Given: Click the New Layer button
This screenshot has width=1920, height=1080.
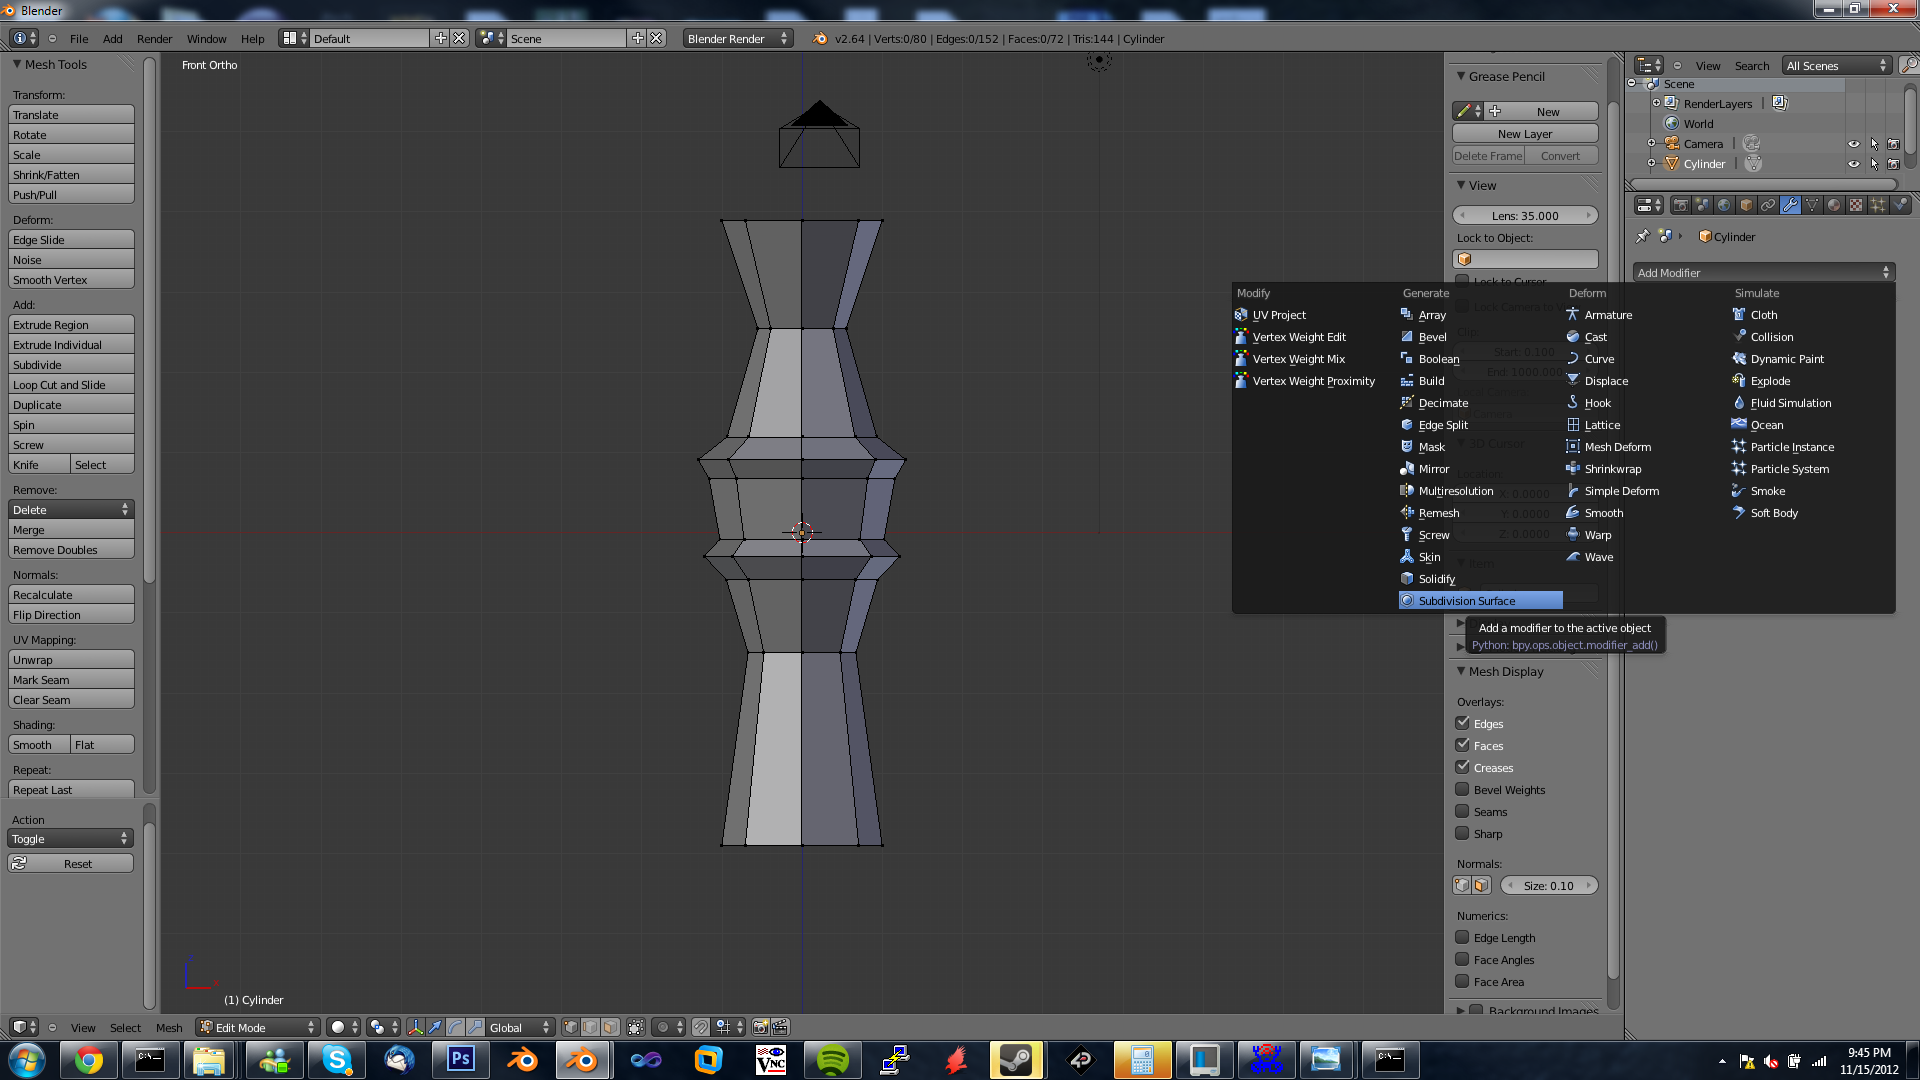Looking at the screenshot, I should [x=1525, y=133].
